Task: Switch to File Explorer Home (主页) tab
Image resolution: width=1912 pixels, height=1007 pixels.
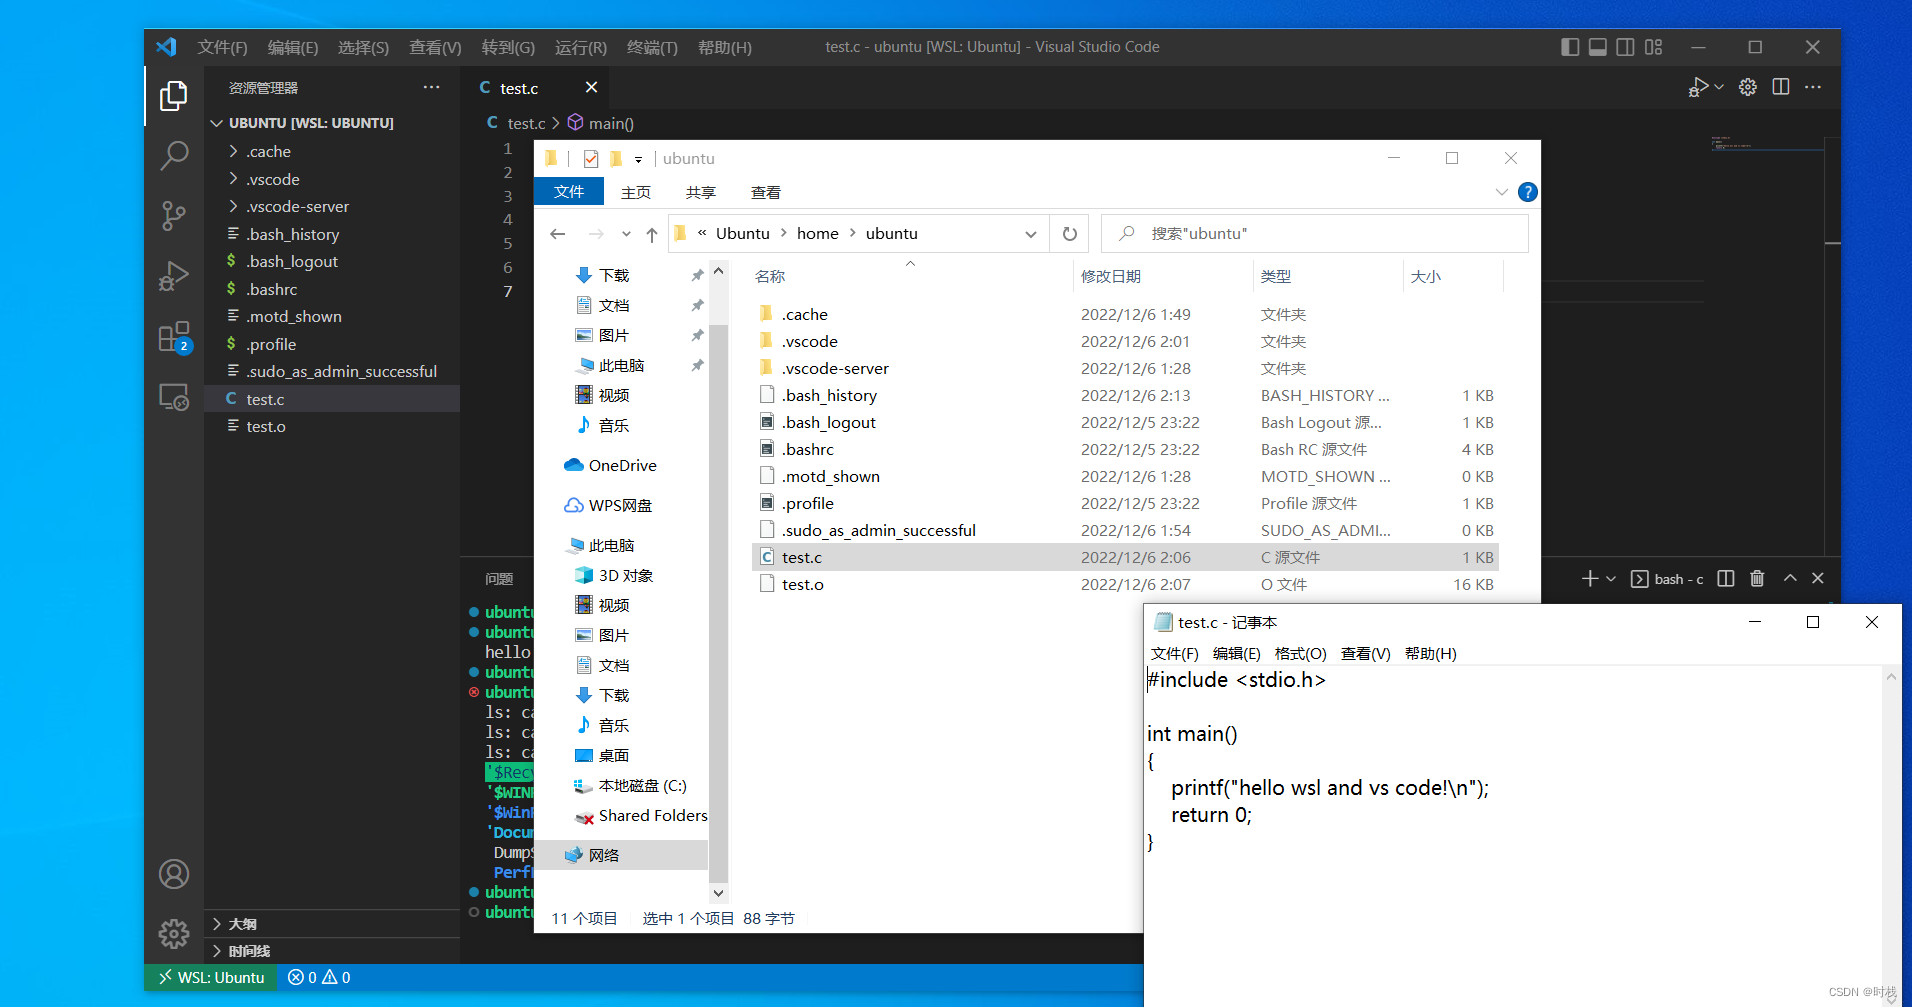Action: pyautogui.click(x=636, y=192)
